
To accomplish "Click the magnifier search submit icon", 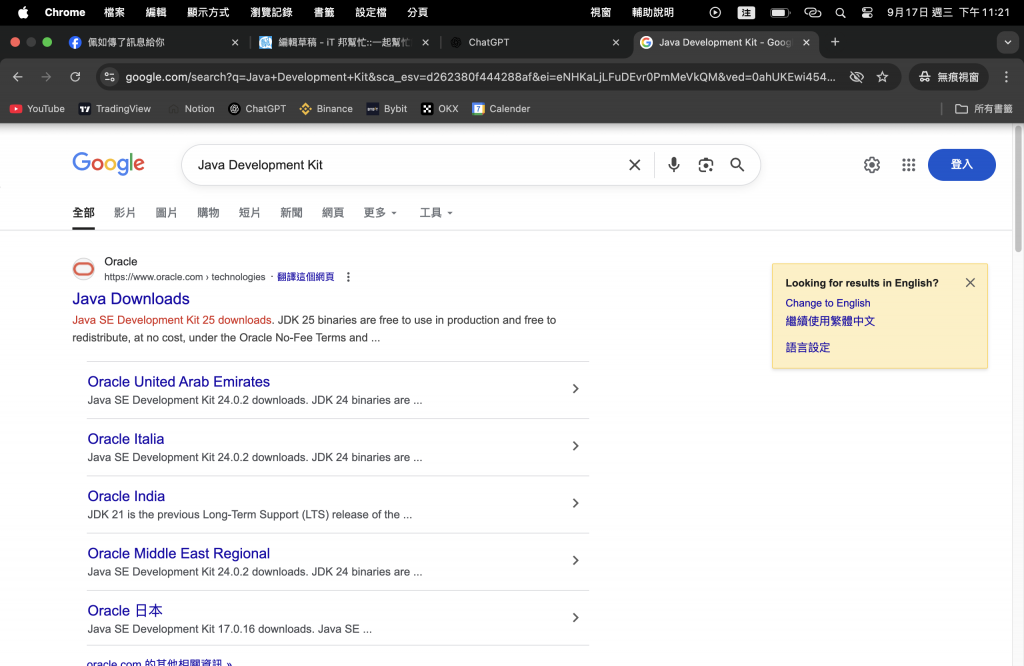I will click(737, 165).
